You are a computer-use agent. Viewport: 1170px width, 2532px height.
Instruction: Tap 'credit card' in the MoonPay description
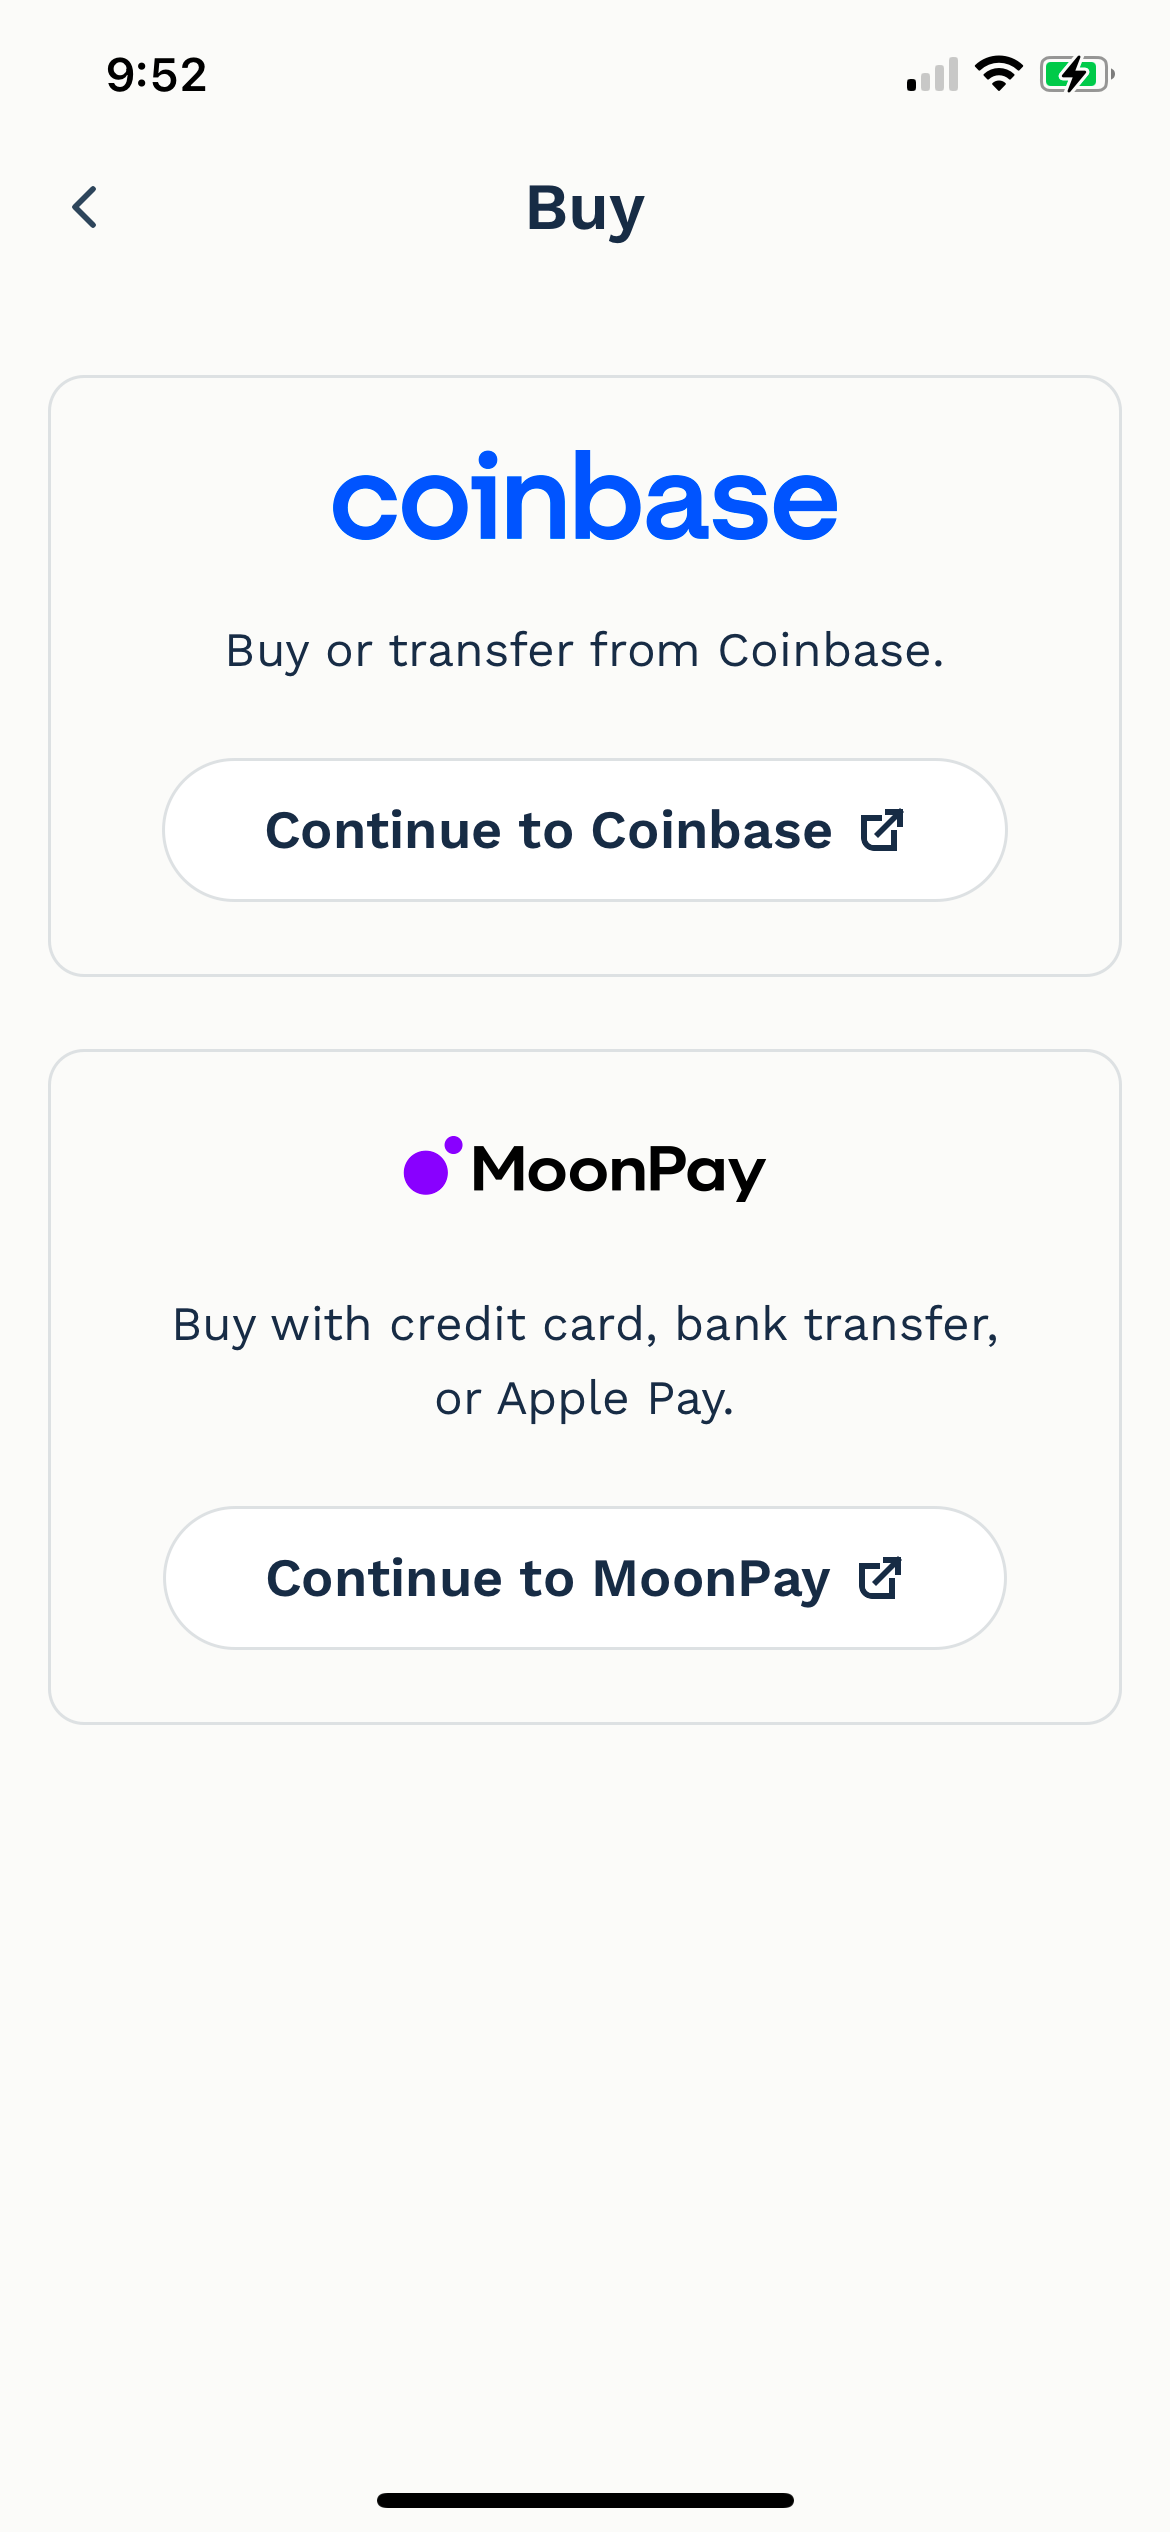(x=524, y=1325)
